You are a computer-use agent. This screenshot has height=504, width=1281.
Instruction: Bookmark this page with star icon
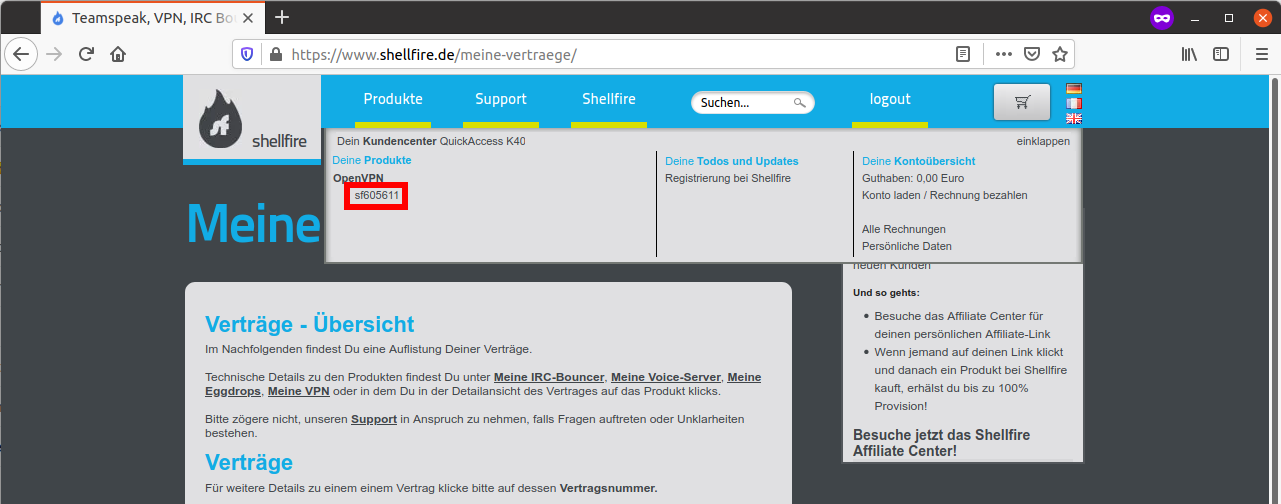[x=1060, y=54]
